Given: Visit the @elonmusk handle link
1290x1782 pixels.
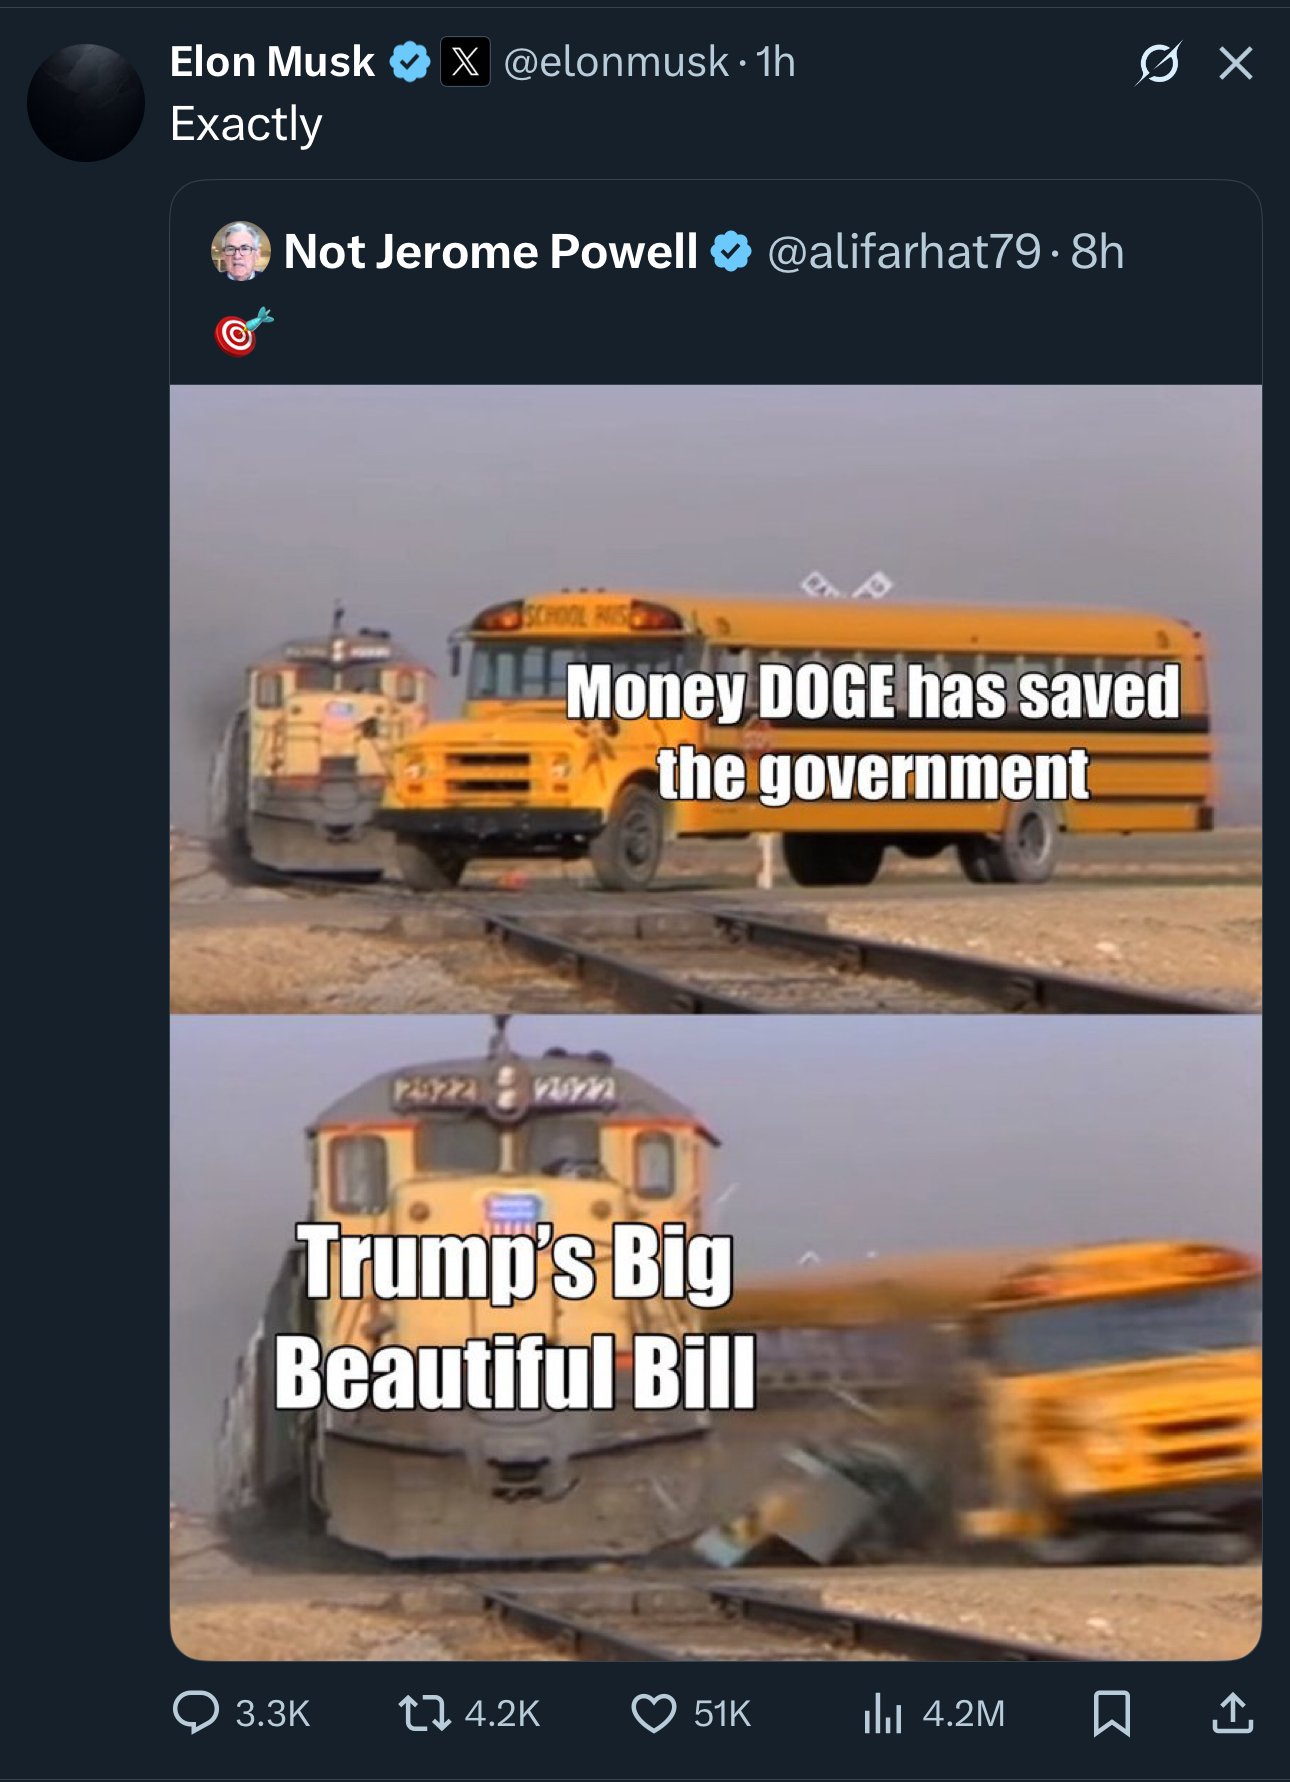Looking at the screenshot, I should 616,62.
